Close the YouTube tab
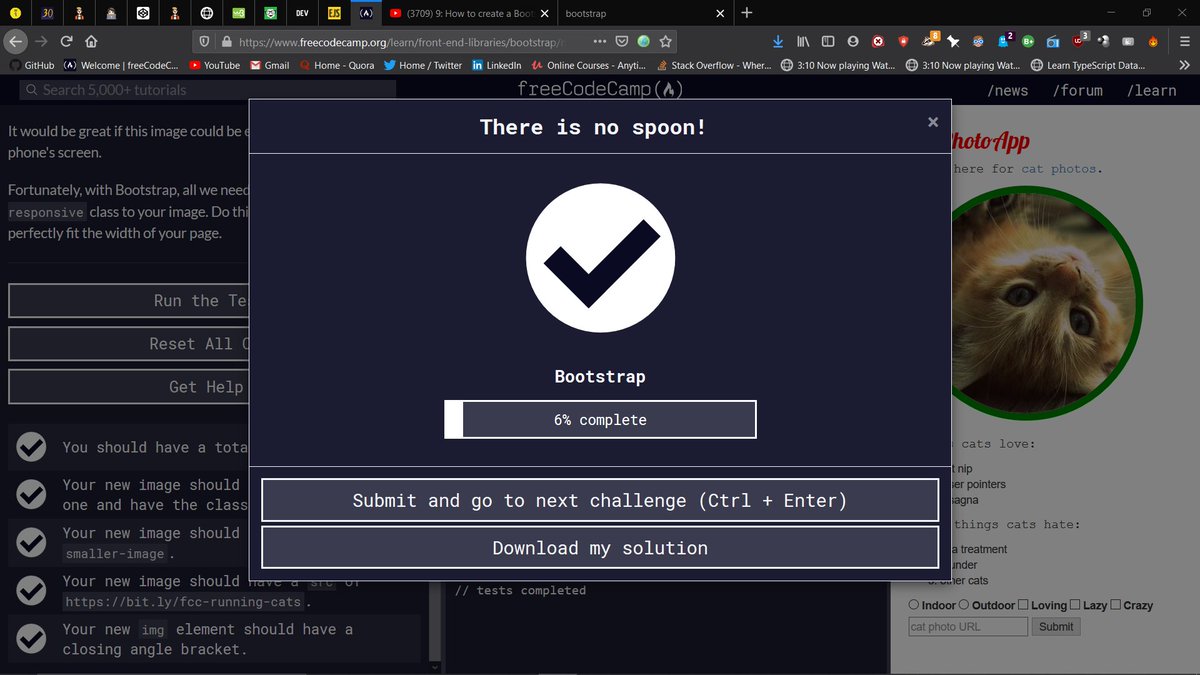 [544, 14]
